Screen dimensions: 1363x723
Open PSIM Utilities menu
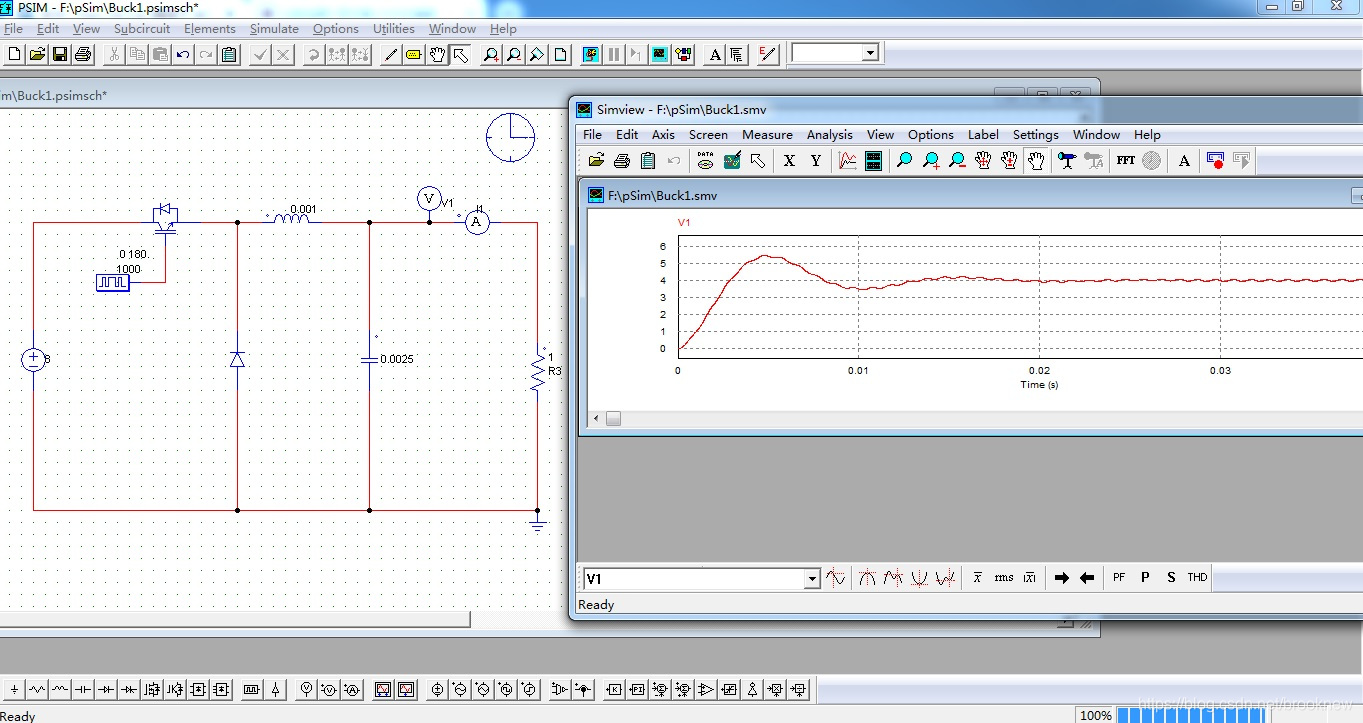coord(394,29)
